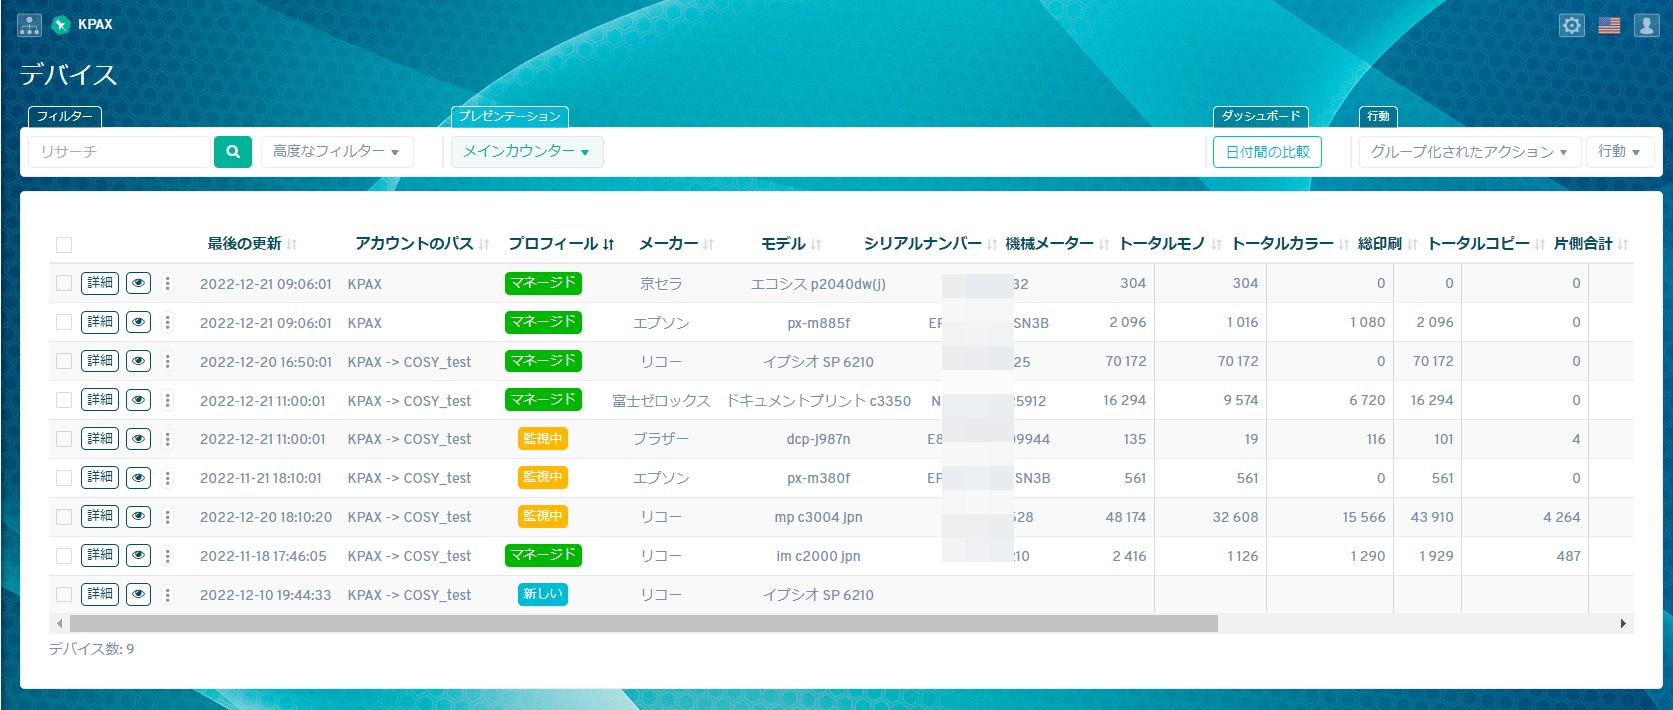Viewport: 1673px width, 710px height.
Task: Open the user profile icon
Action: (x=1646, y=25)
